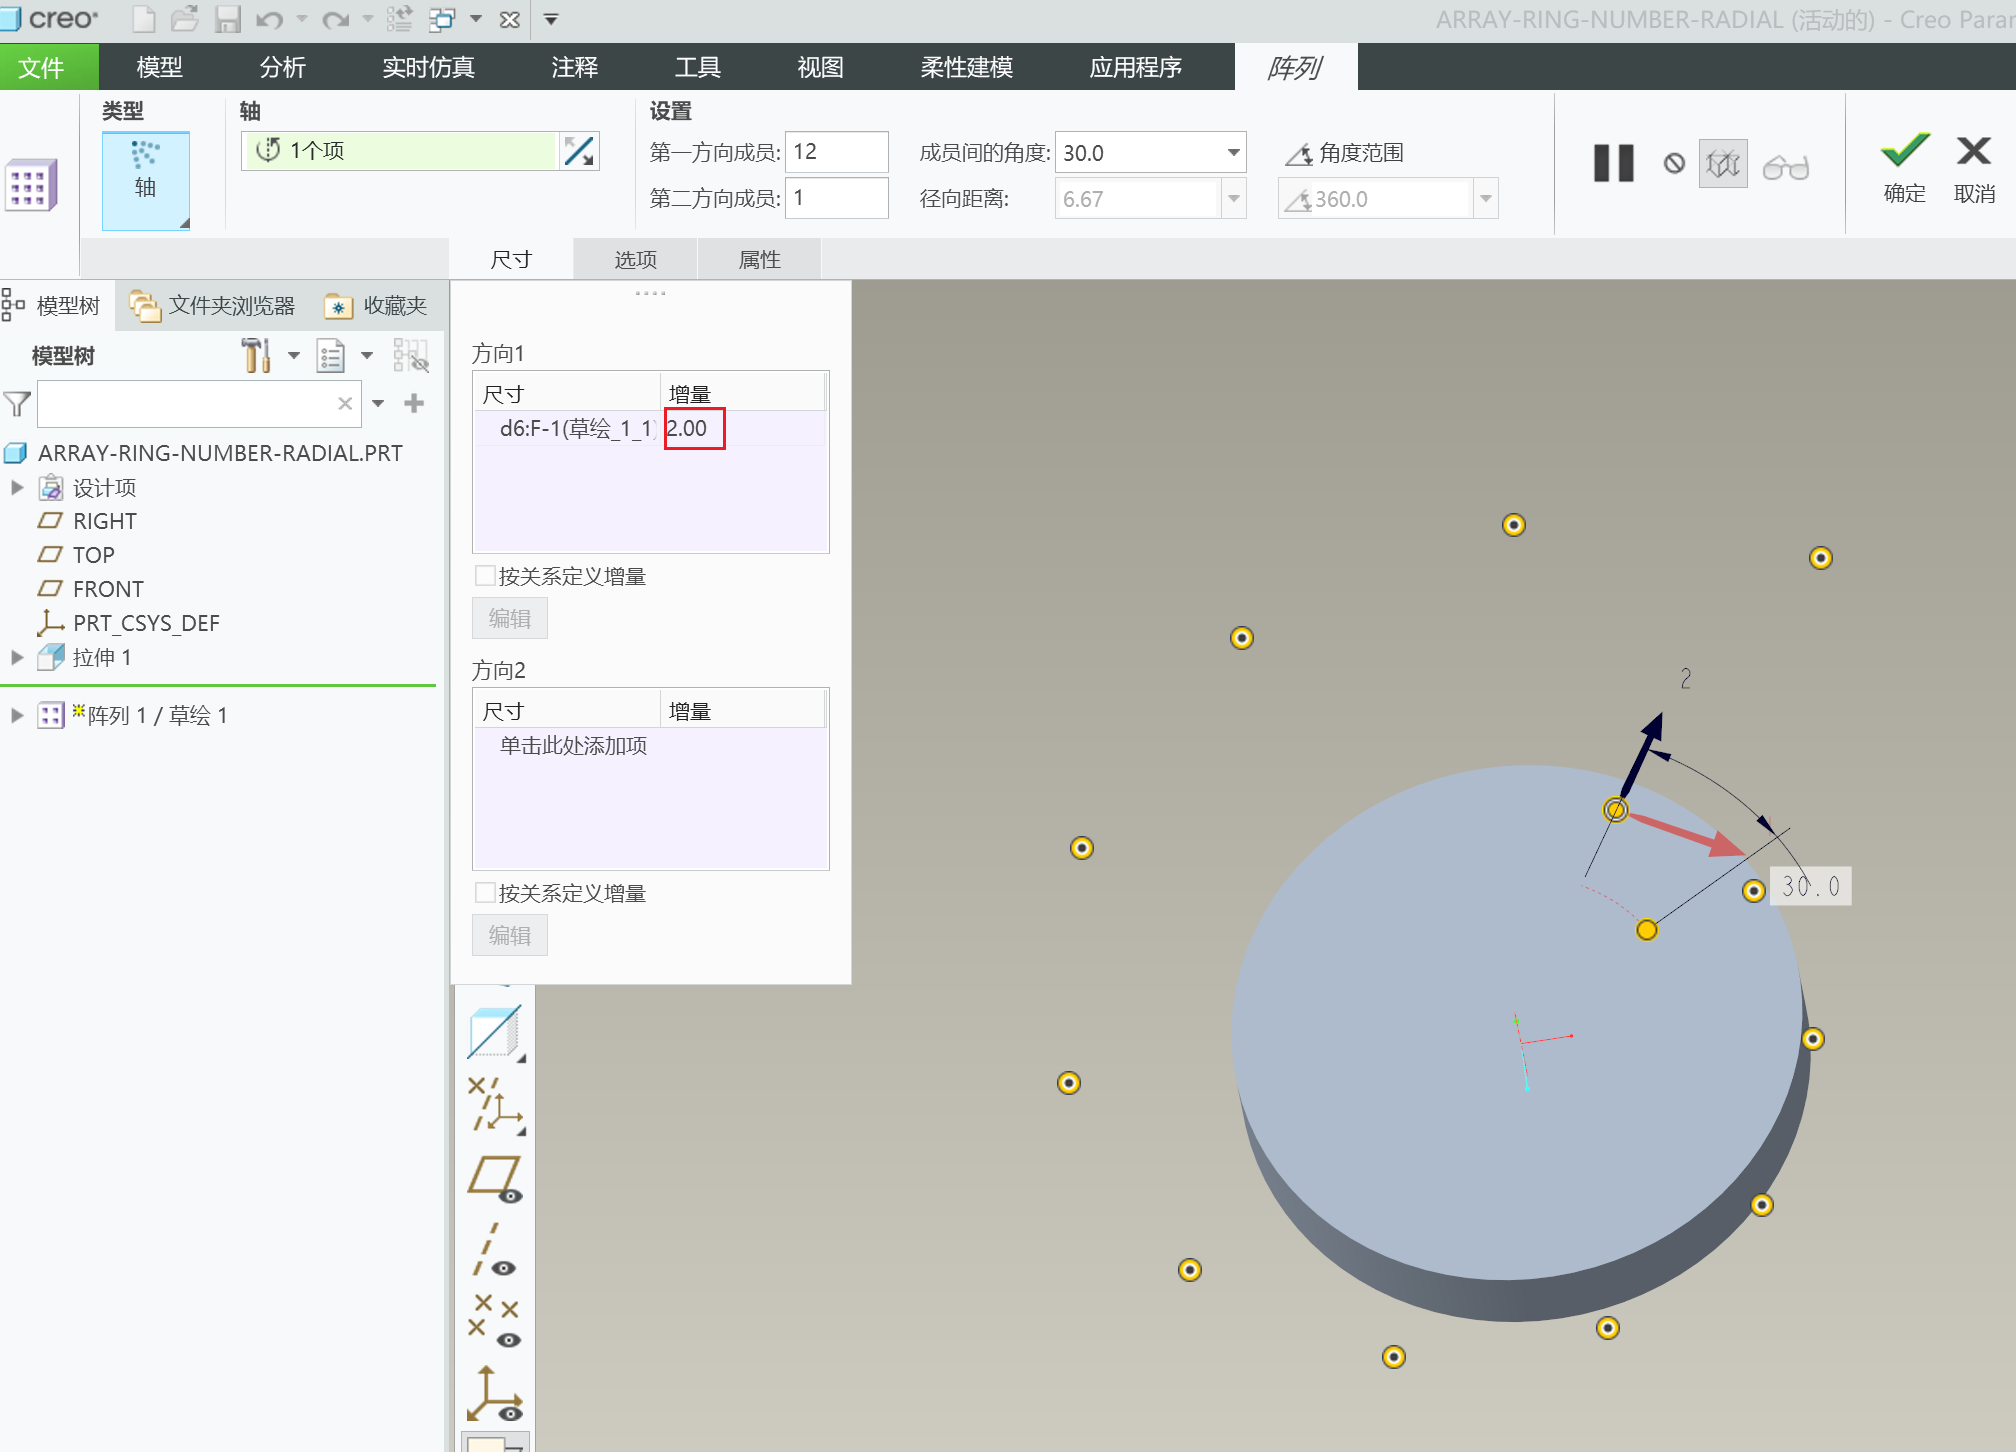This screenshot has width=2016, height=1452.
Task: Switch to the 视图 ribbon tab
Action: pyautogui.click(x=821, y=67)
